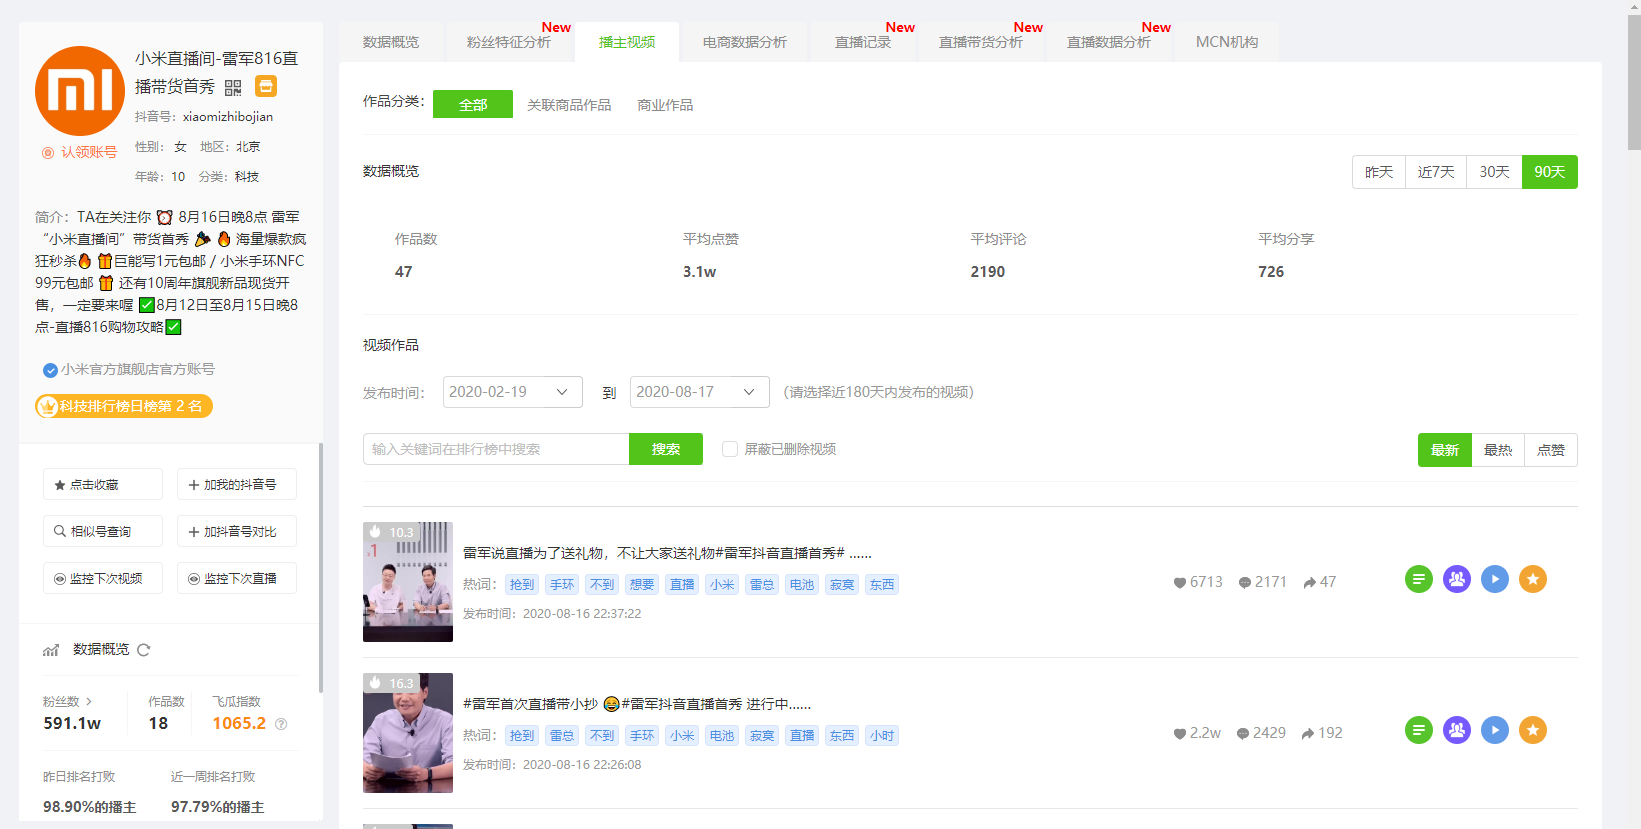Viewport: 1641px width, 829px height.
Task: Select the 播主视频 tab
Action: (x=627, y=42)
